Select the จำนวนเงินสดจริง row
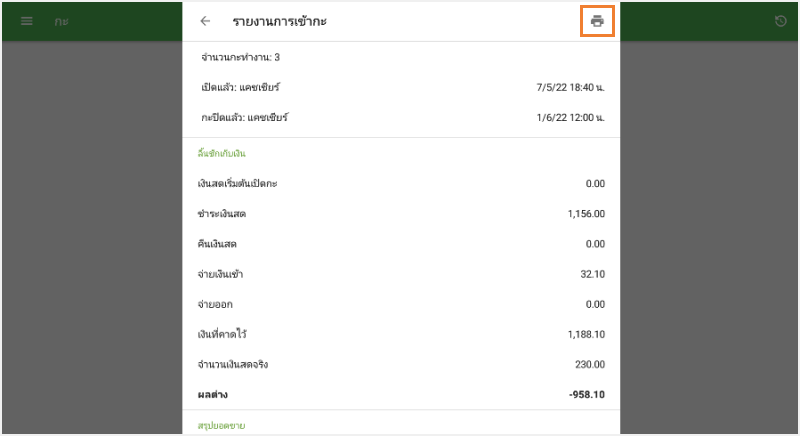 pos(233,364)
